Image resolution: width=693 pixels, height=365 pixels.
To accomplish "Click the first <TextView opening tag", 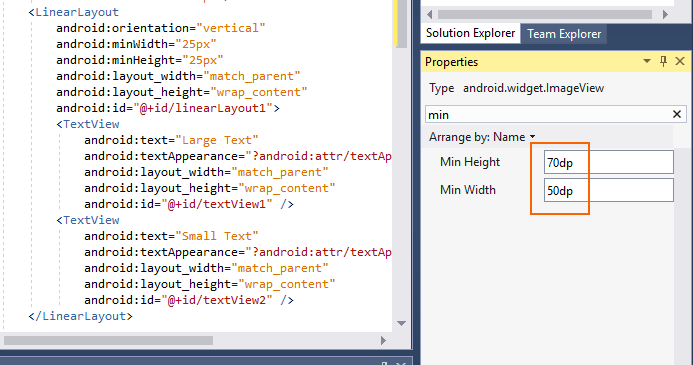I will click(88, 124).
